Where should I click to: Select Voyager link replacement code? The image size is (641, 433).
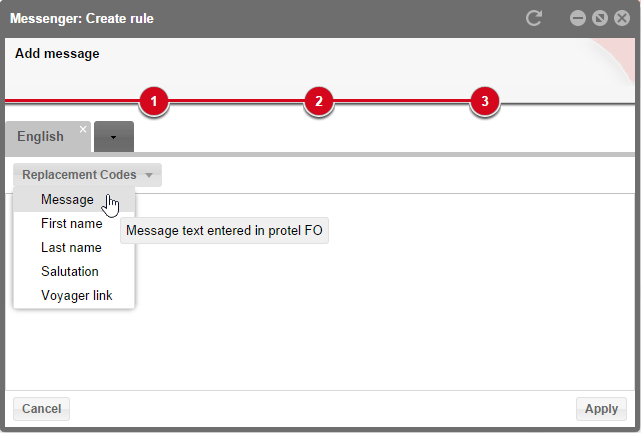coord(74,296)
